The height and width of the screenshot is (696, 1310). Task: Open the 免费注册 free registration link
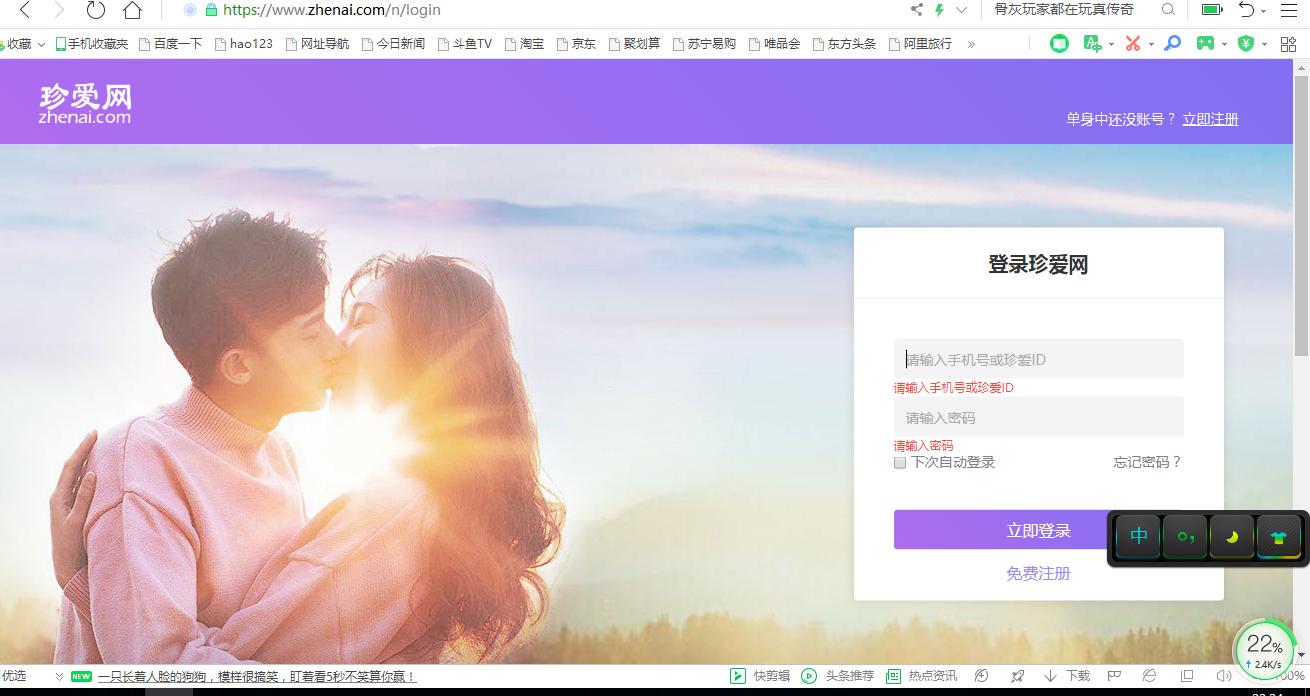[1038, 573]
